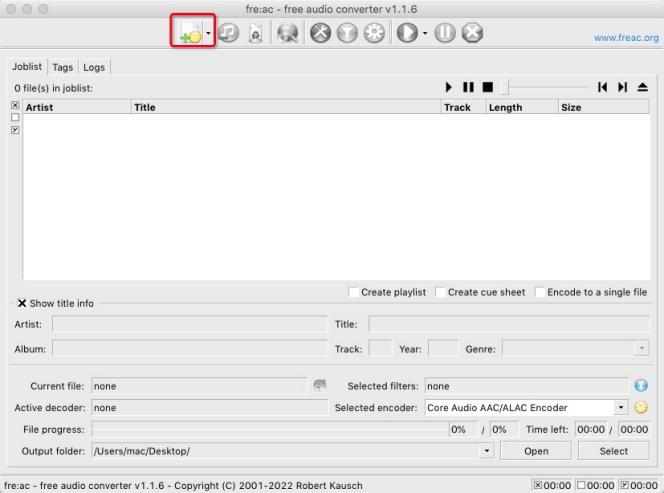Click the status bar copyright text
664x493 pixels.
(x=183, y=485)
